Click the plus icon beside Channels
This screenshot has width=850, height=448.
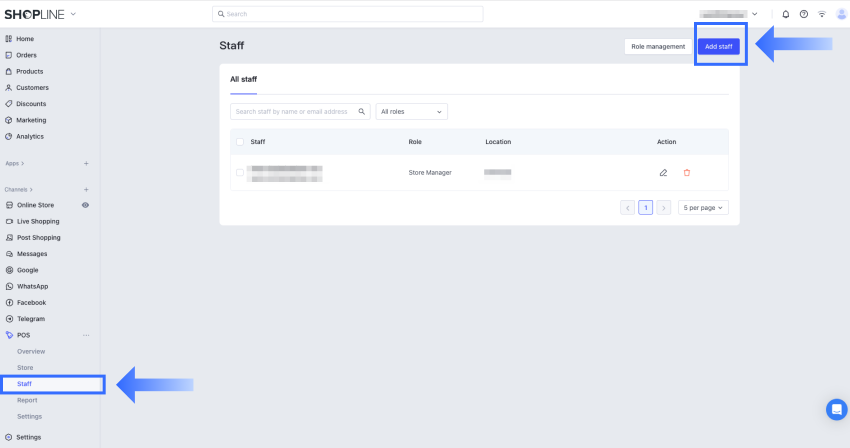[x=86, y=189]
